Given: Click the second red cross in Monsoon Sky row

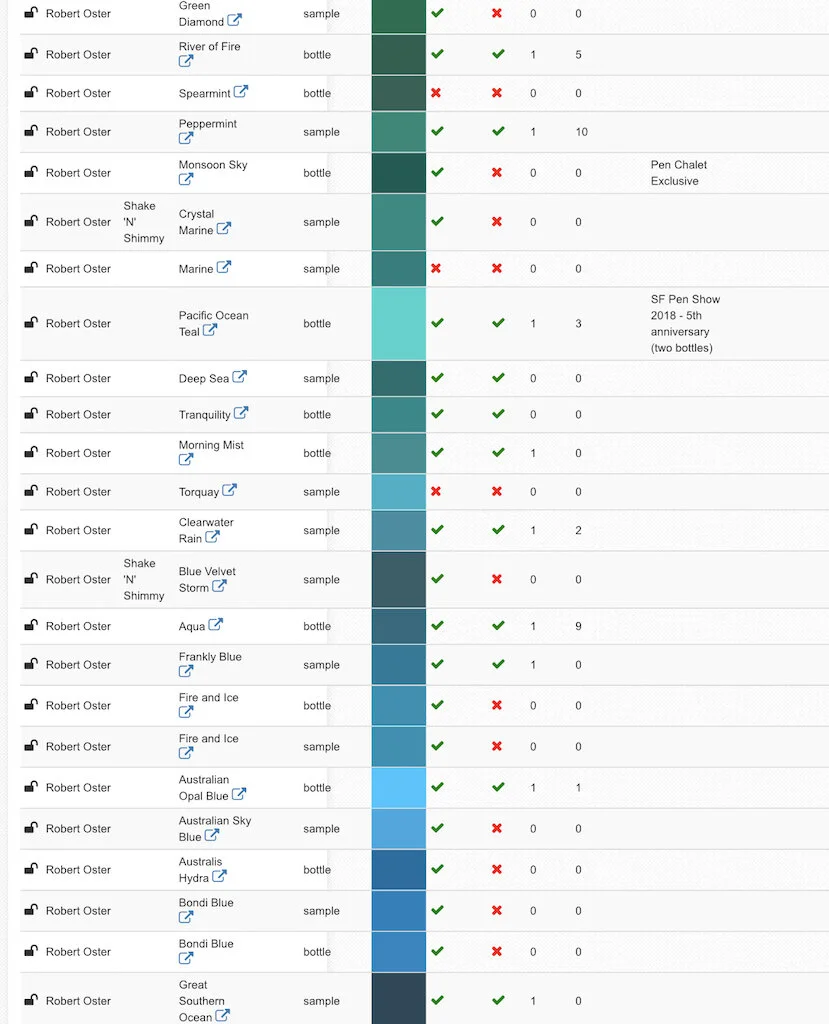Looking at the screenshot, I should click(497, 172).
